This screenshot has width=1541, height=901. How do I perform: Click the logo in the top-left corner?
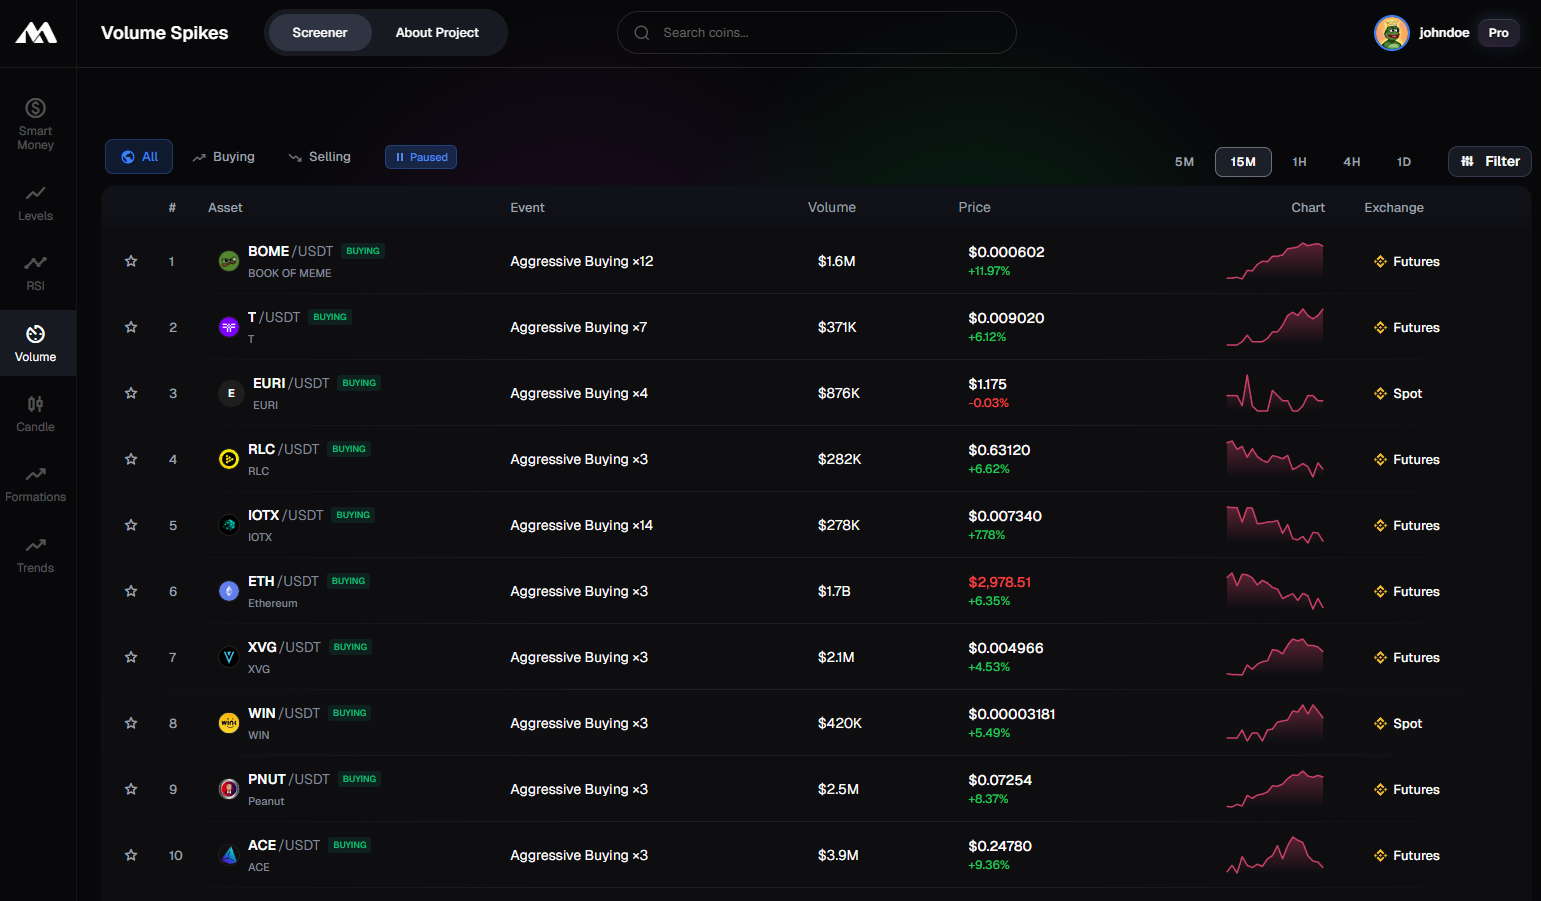36,33
